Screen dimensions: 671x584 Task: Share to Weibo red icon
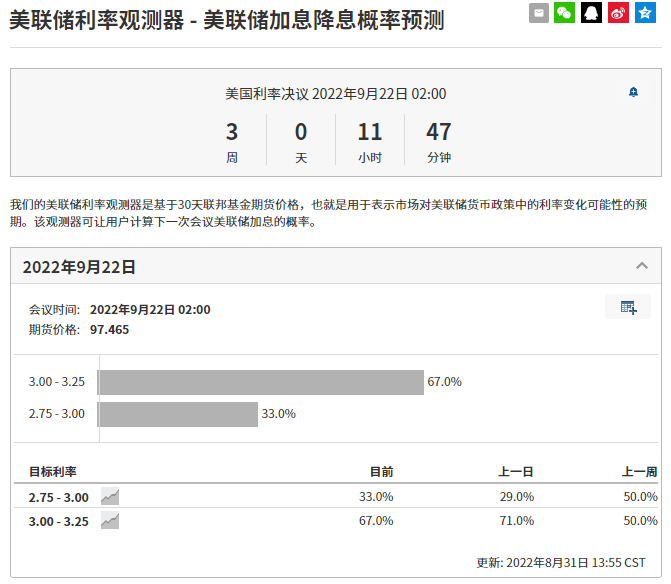coord(618,12)
